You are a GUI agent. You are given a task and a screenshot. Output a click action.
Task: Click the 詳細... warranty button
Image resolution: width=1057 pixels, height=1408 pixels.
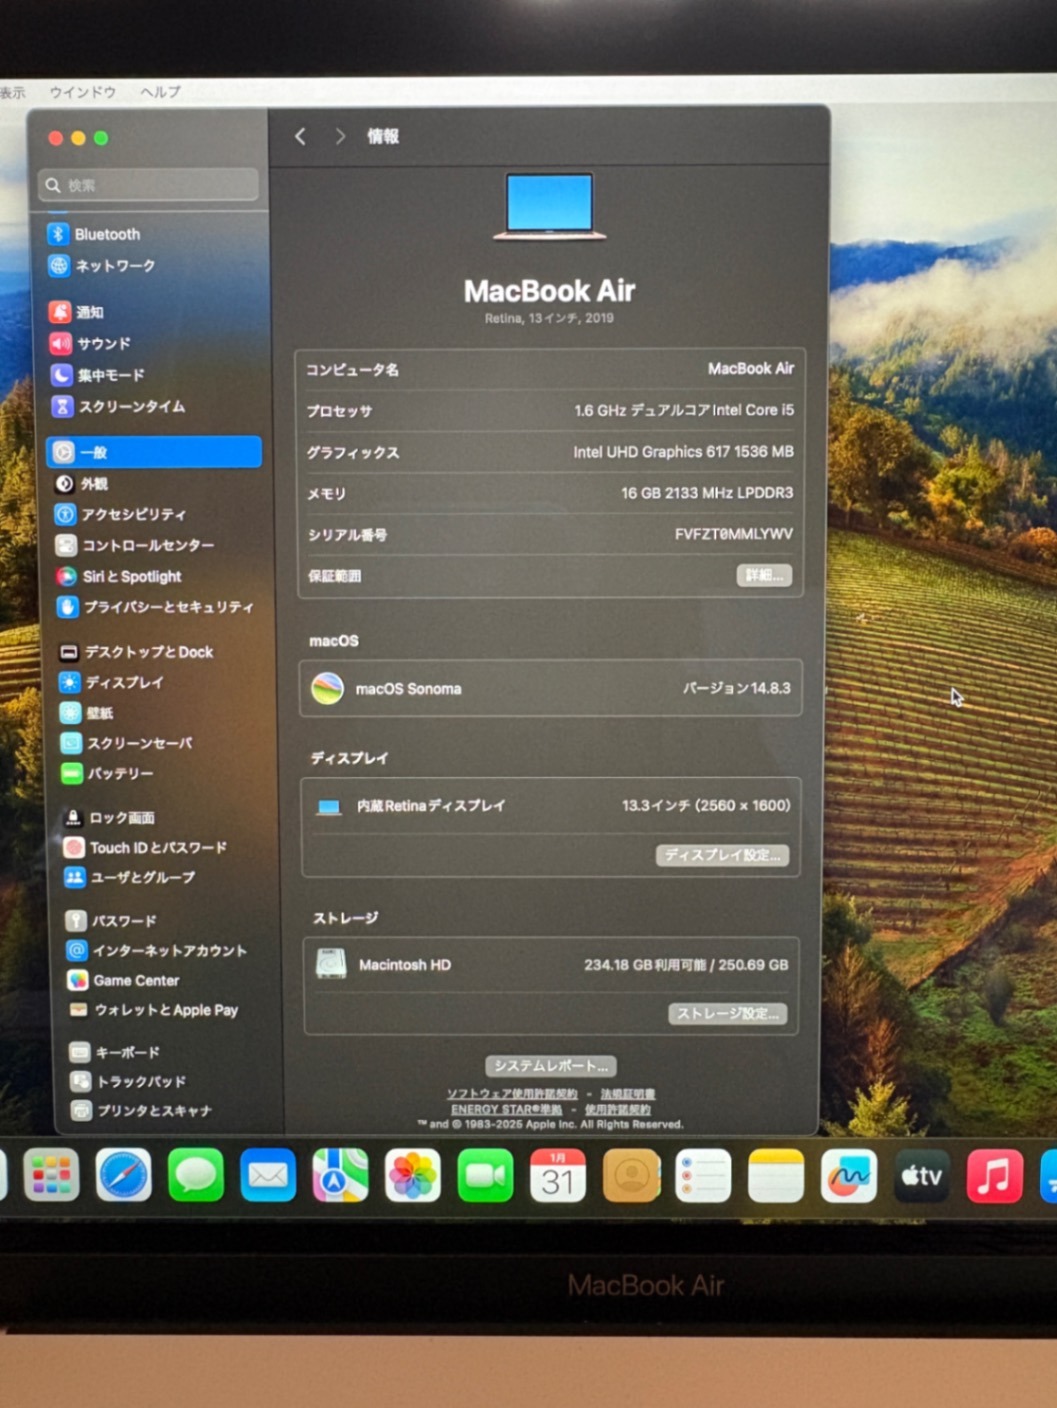(x=765, y=575)
